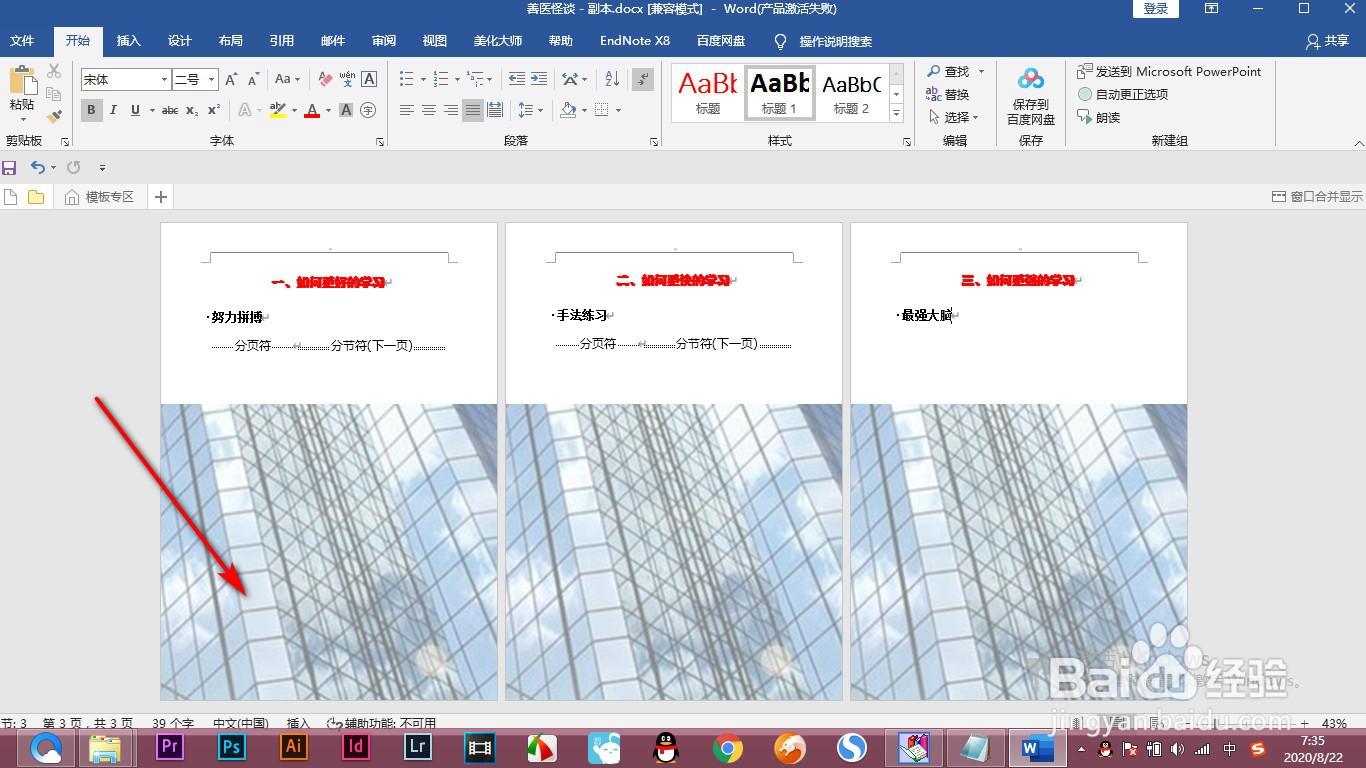Toggle justify alignment
The height and width of the screenshot is (768, 1366).
coord(473,110)
